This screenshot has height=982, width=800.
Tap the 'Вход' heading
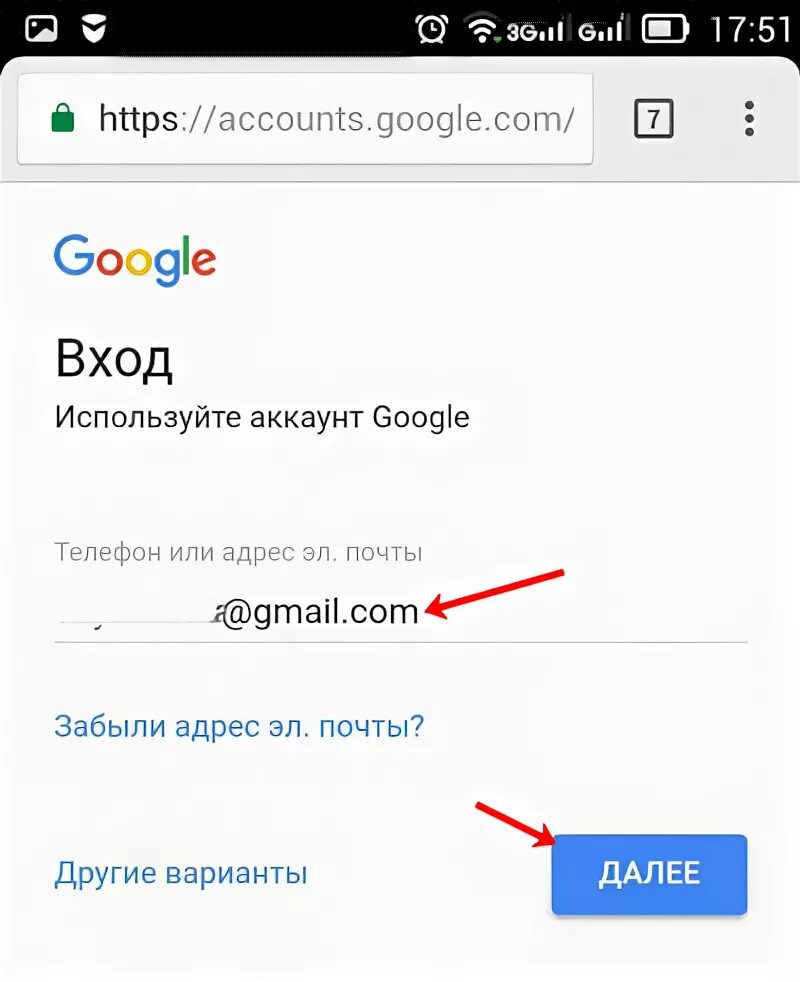113,359
